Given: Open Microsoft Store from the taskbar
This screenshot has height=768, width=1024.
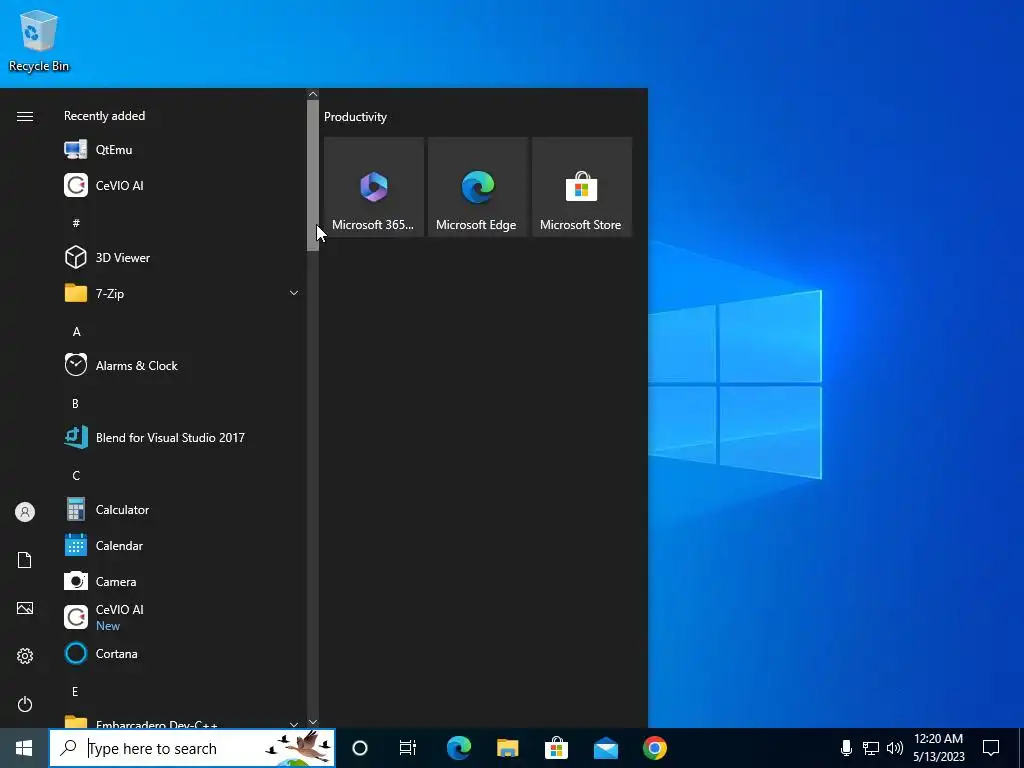Looking at the screenshot, I should (x=556, y=748).
